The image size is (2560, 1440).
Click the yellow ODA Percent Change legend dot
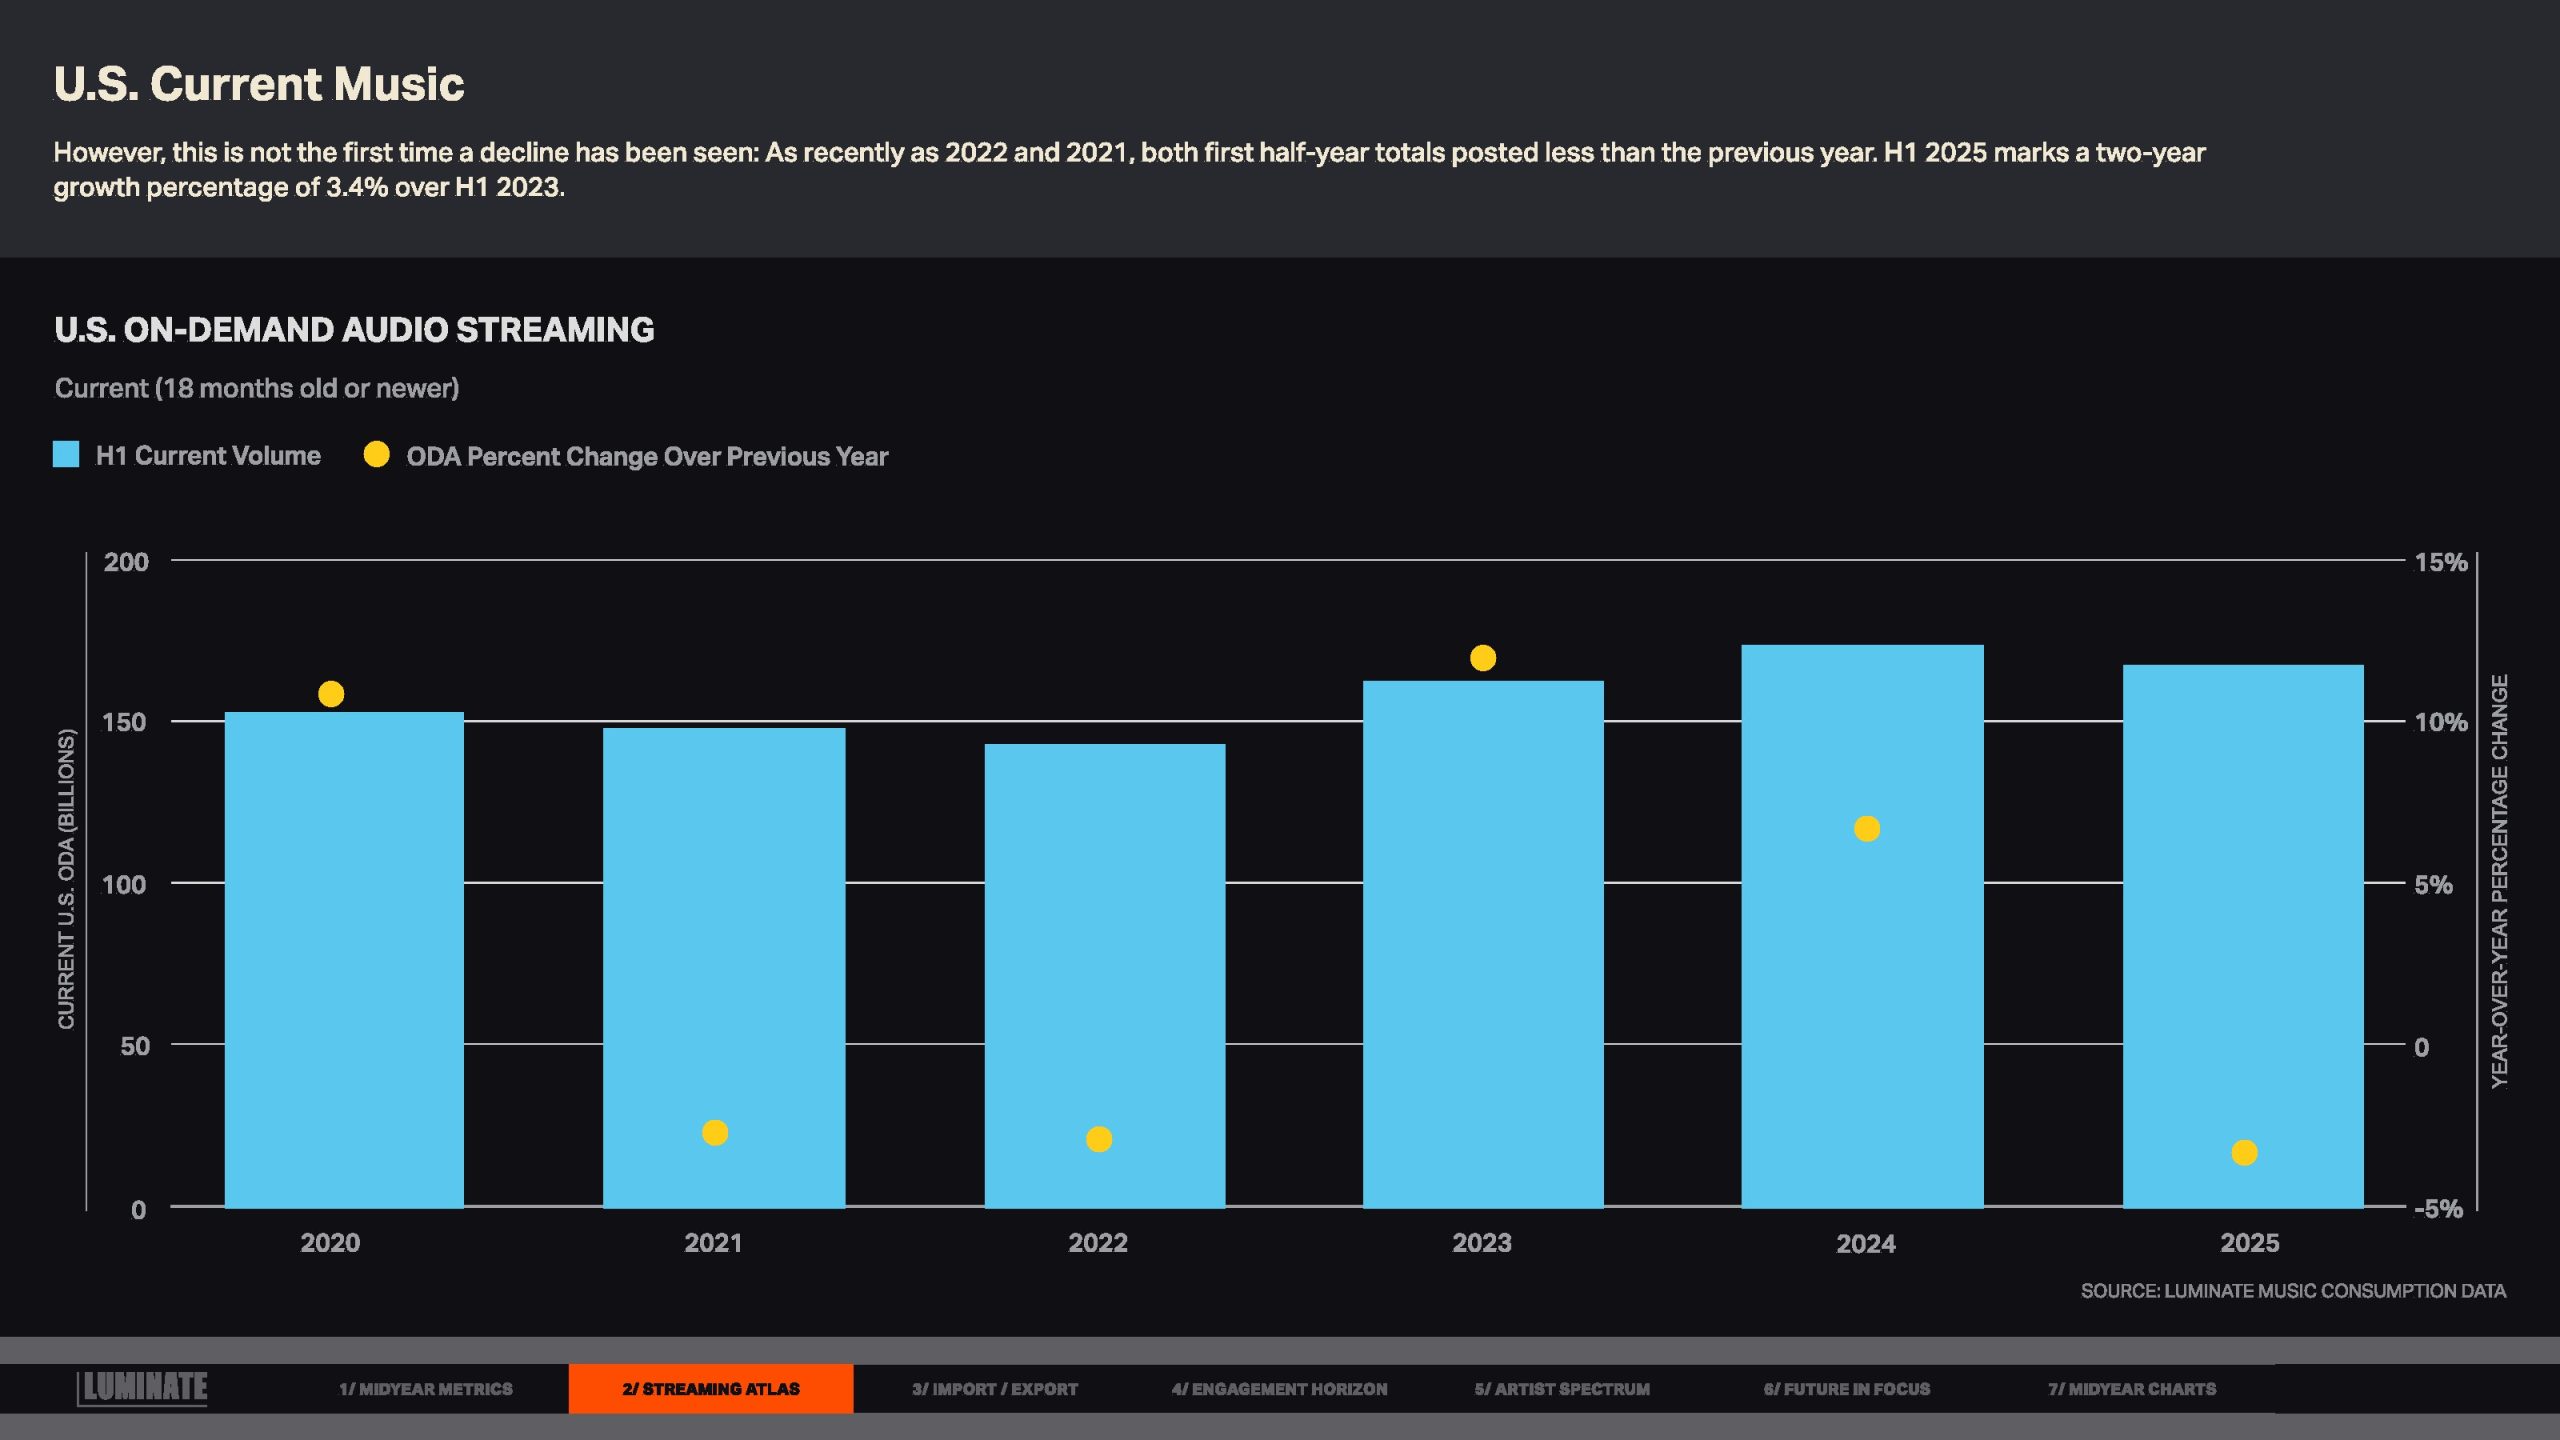click(376, 455)
